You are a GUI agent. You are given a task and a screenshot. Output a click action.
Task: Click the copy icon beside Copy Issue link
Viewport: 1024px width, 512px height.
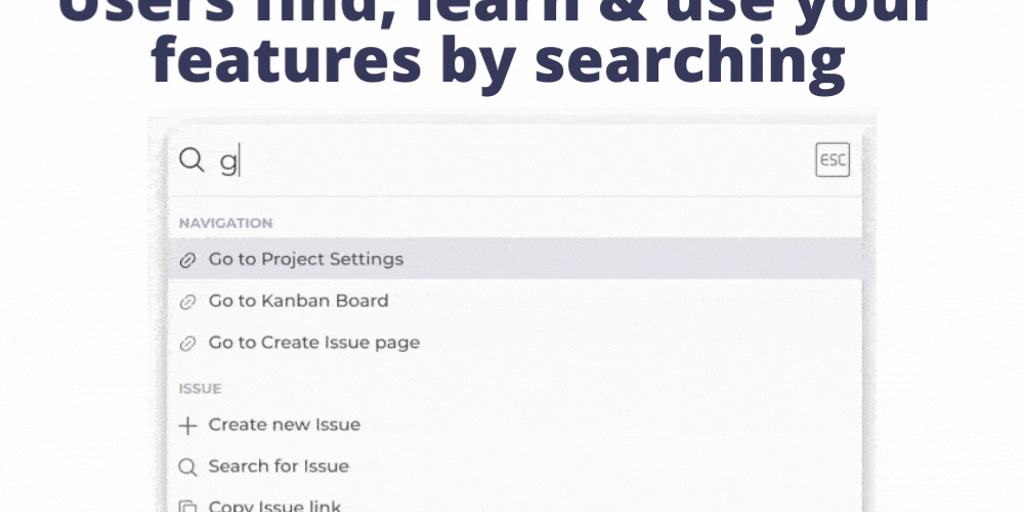(x=187, y=506)
